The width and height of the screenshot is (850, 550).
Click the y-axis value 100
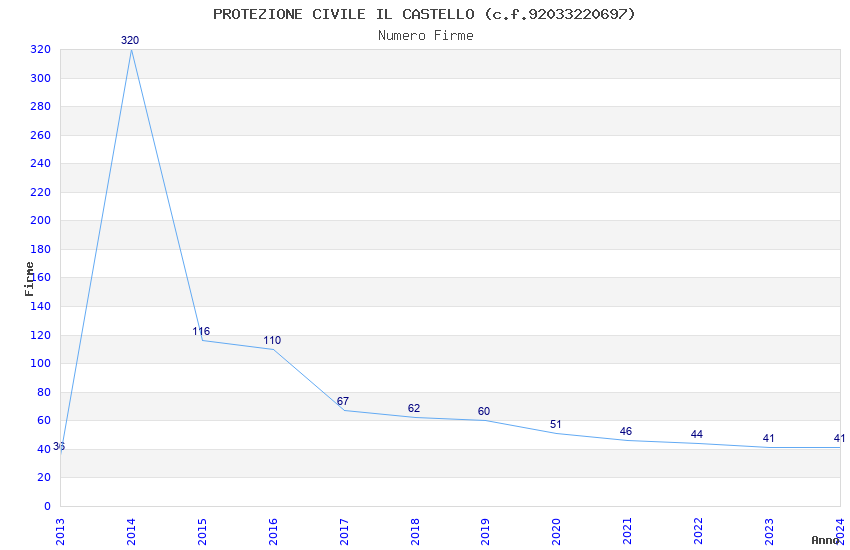41,364
